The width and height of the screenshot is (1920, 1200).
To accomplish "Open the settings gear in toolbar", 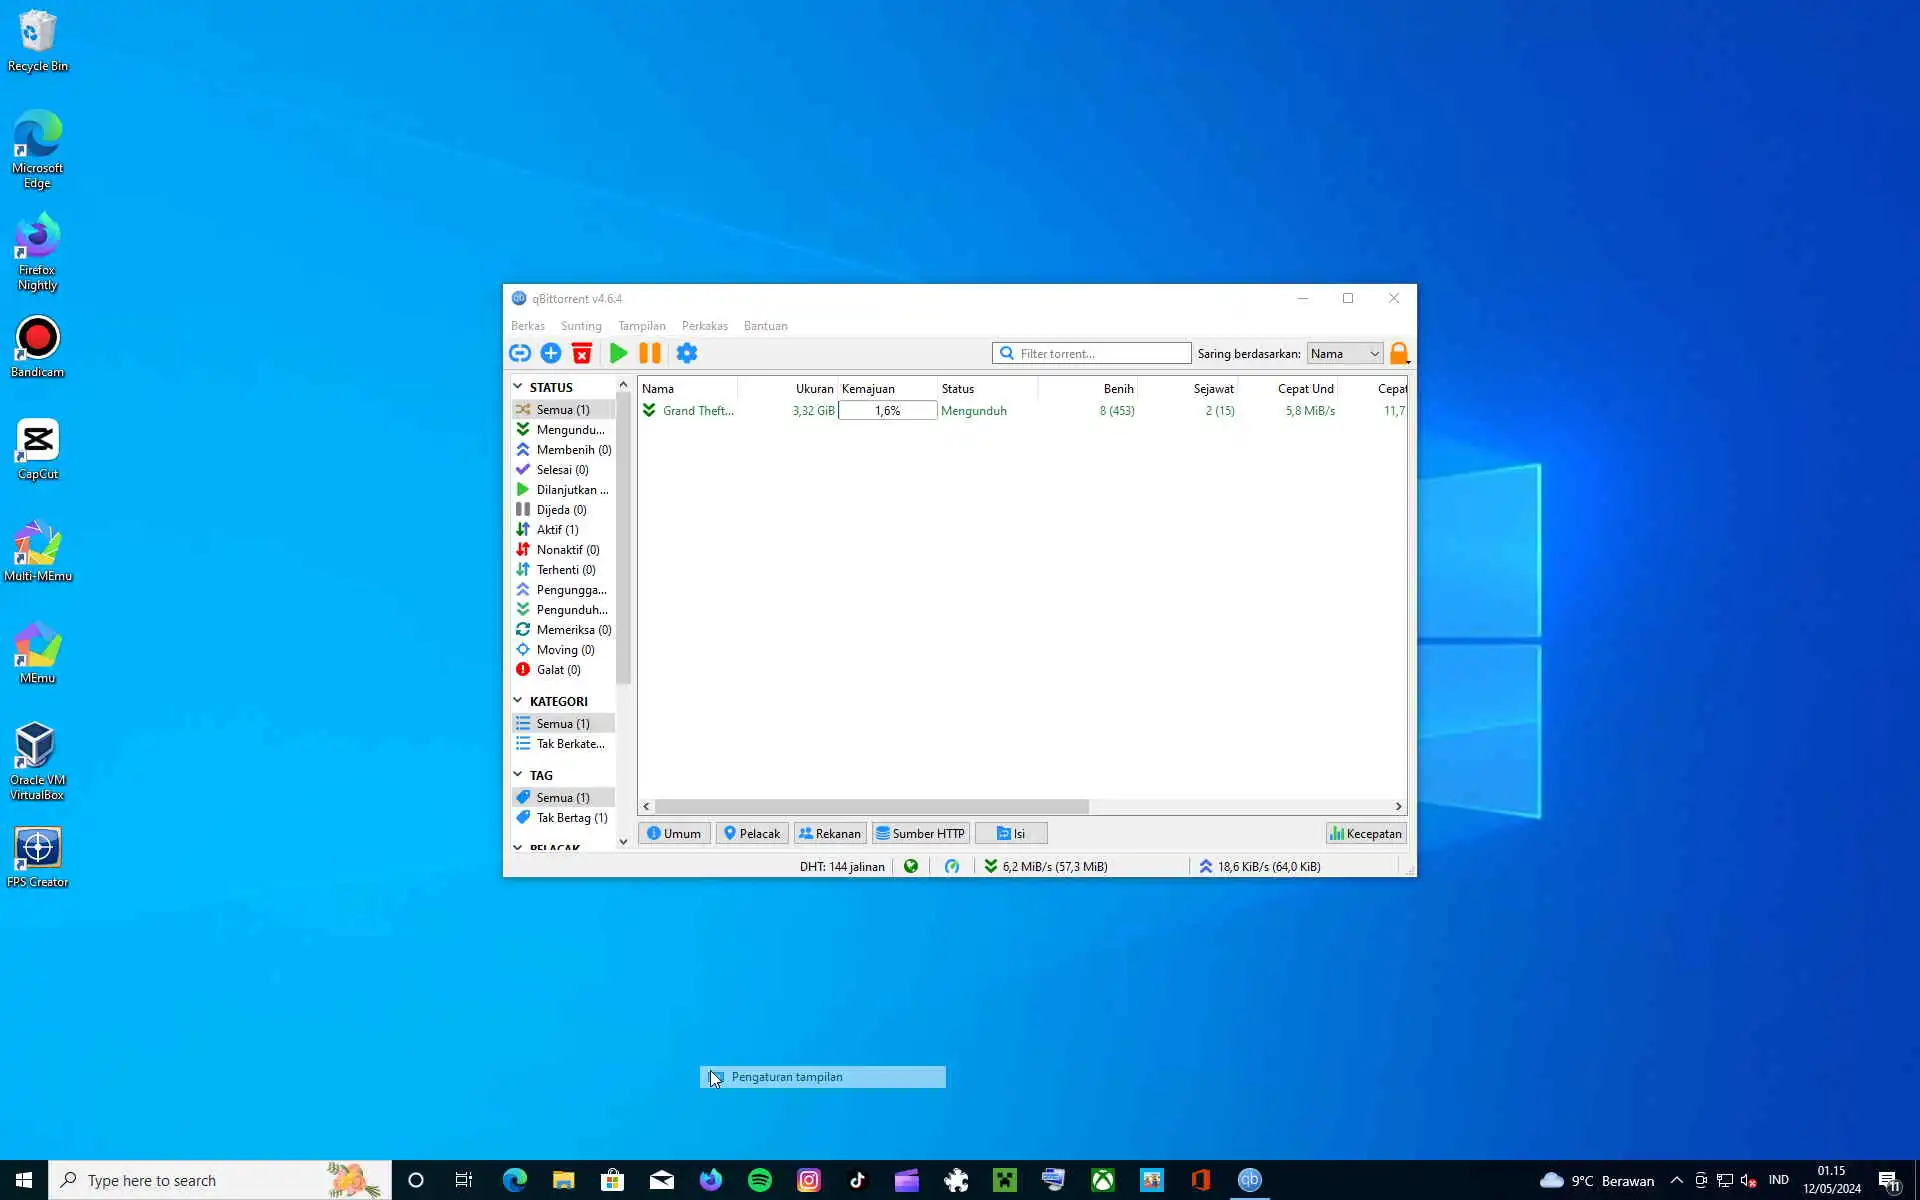I will 687,353.
